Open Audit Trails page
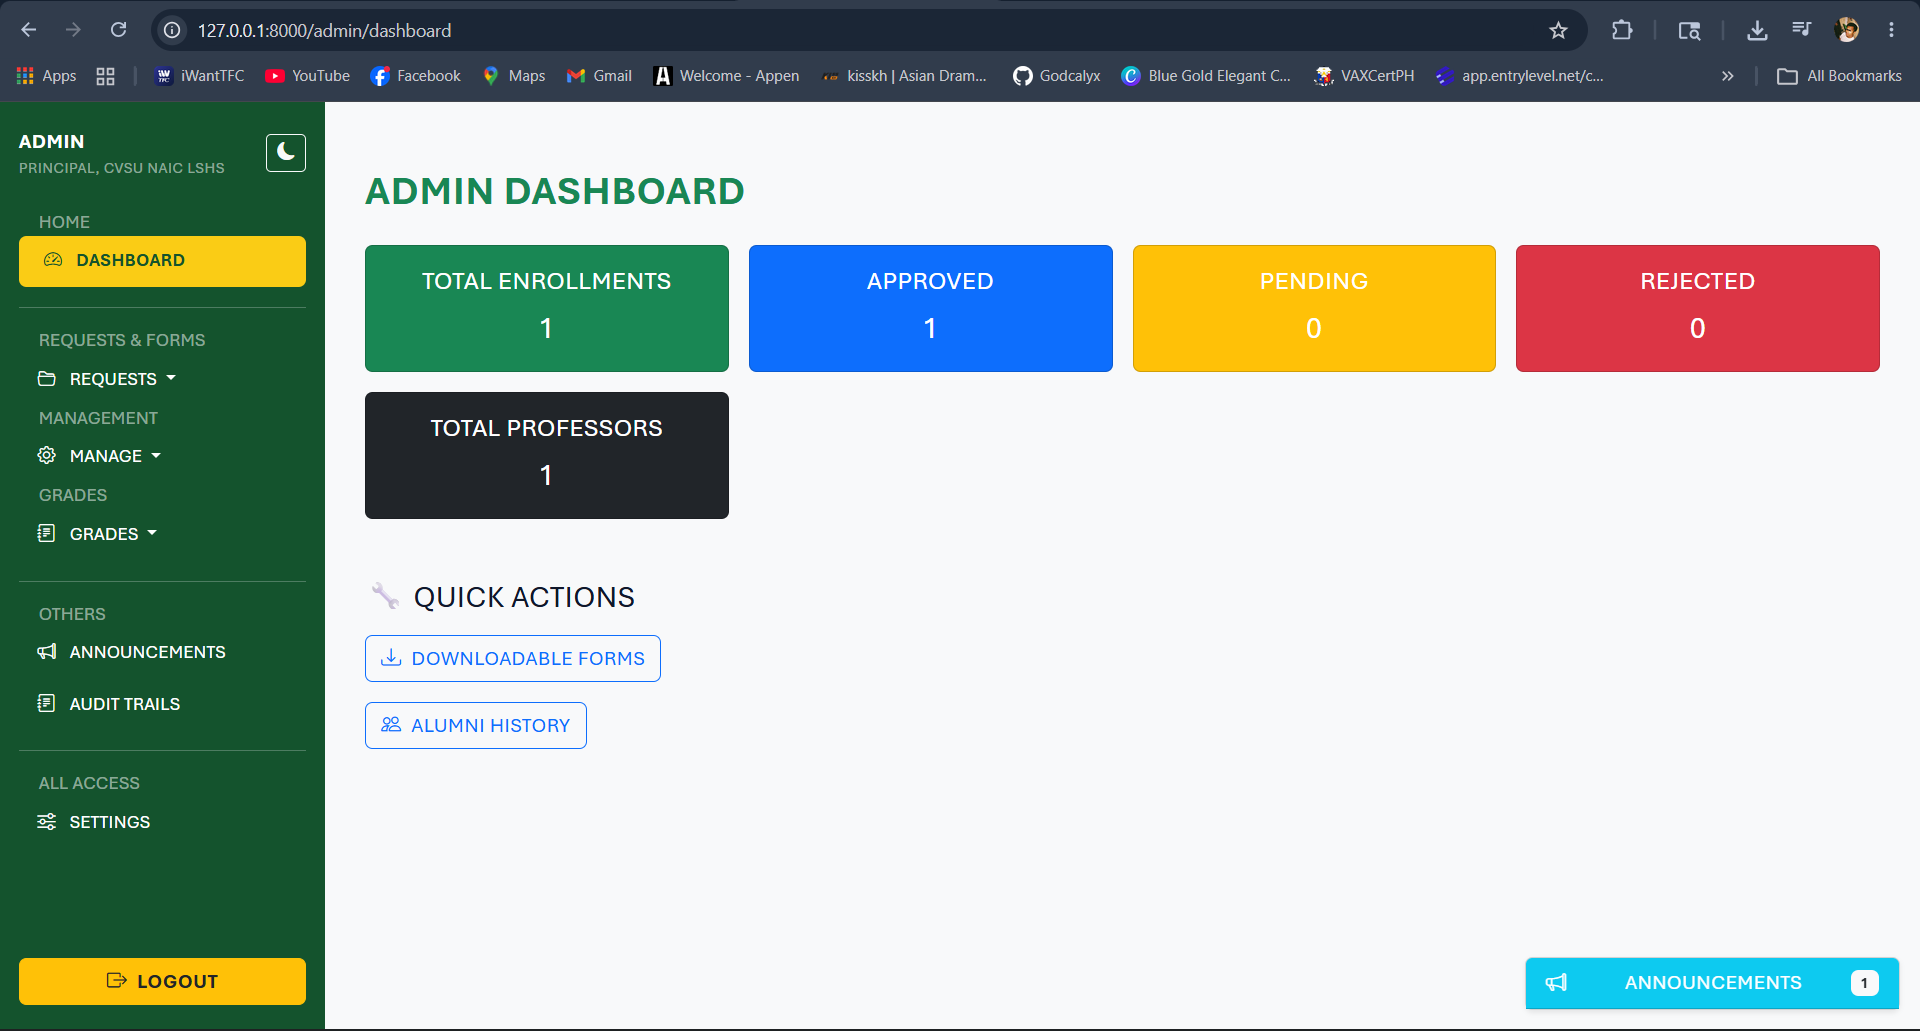1920x1031 pixels. [109, 704]
